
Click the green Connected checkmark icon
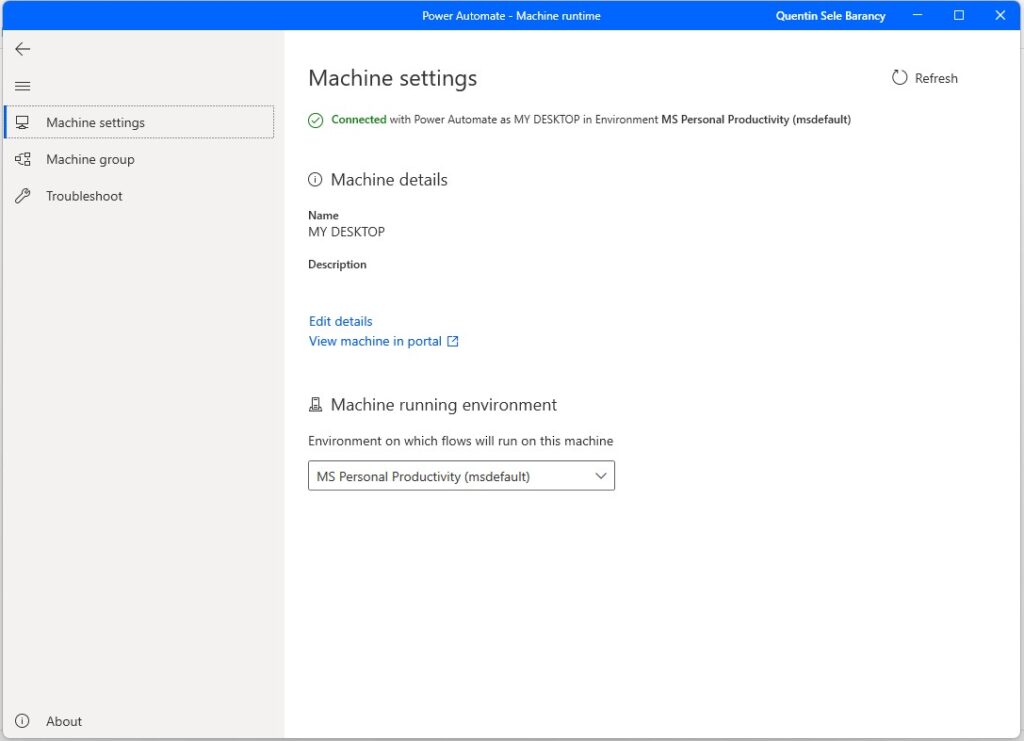coord(315,119)
